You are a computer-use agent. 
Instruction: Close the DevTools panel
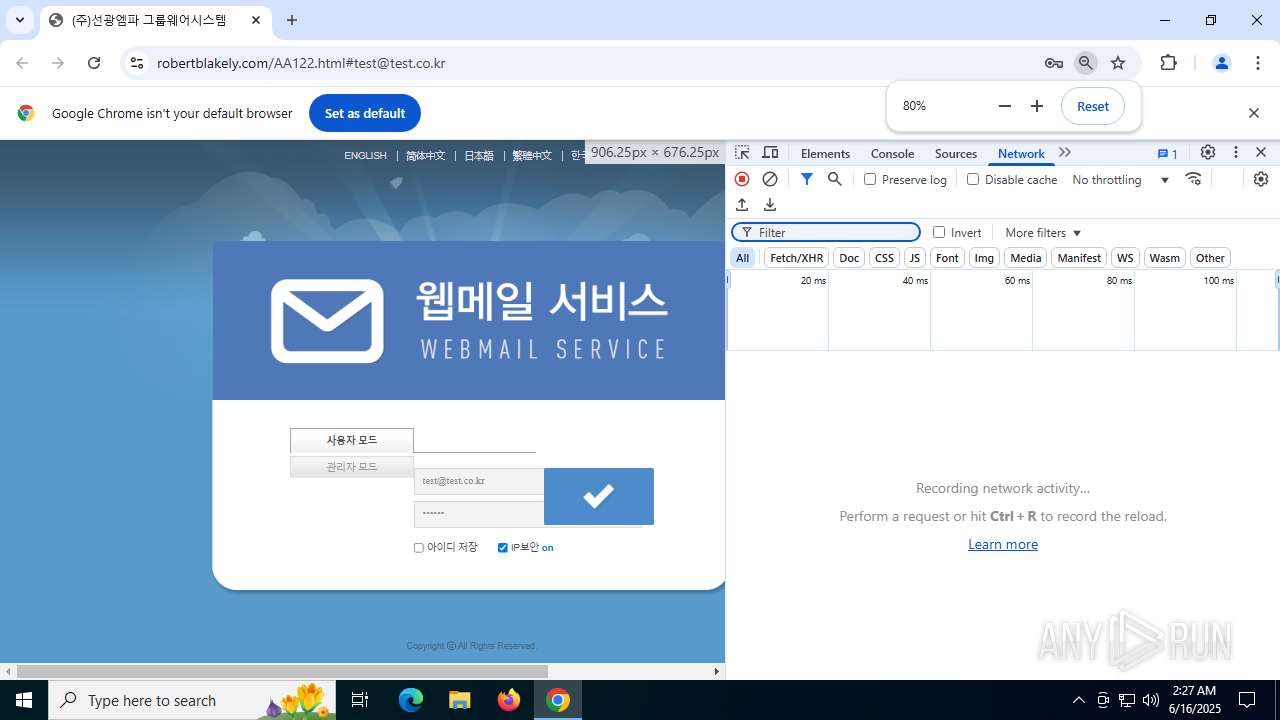pos(1261,153)
